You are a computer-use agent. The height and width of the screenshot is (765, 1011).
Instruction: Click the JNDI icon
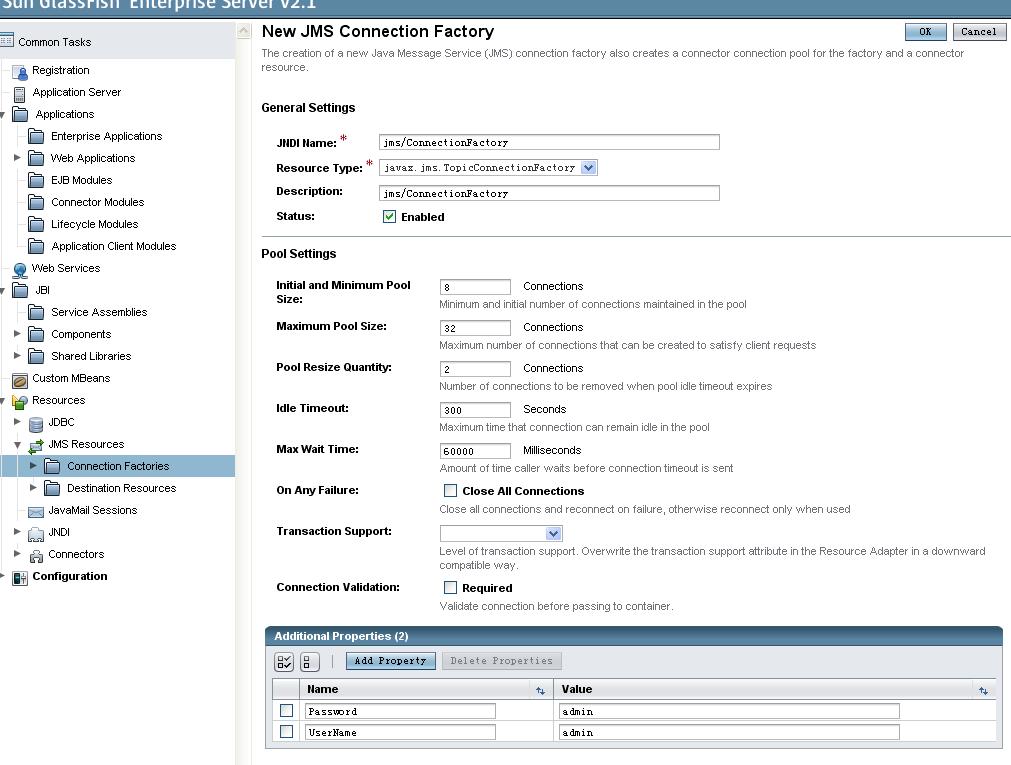pos(36,533)
